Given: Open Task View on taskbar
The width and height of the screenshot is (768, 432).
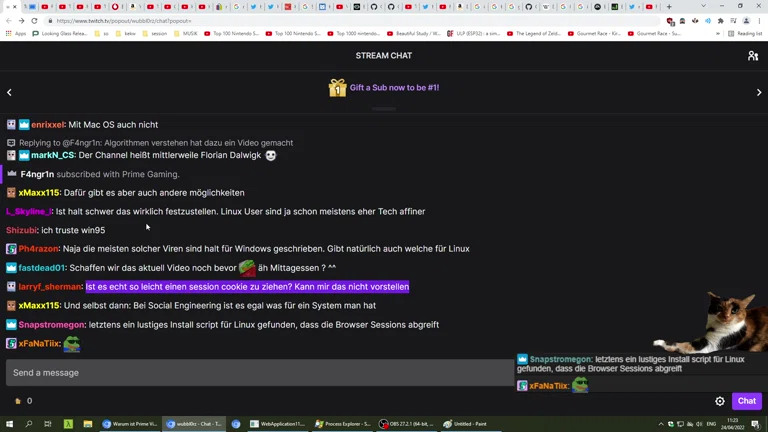Looking at the screenshot, I should pyautogui.click(x=48, y=424).
